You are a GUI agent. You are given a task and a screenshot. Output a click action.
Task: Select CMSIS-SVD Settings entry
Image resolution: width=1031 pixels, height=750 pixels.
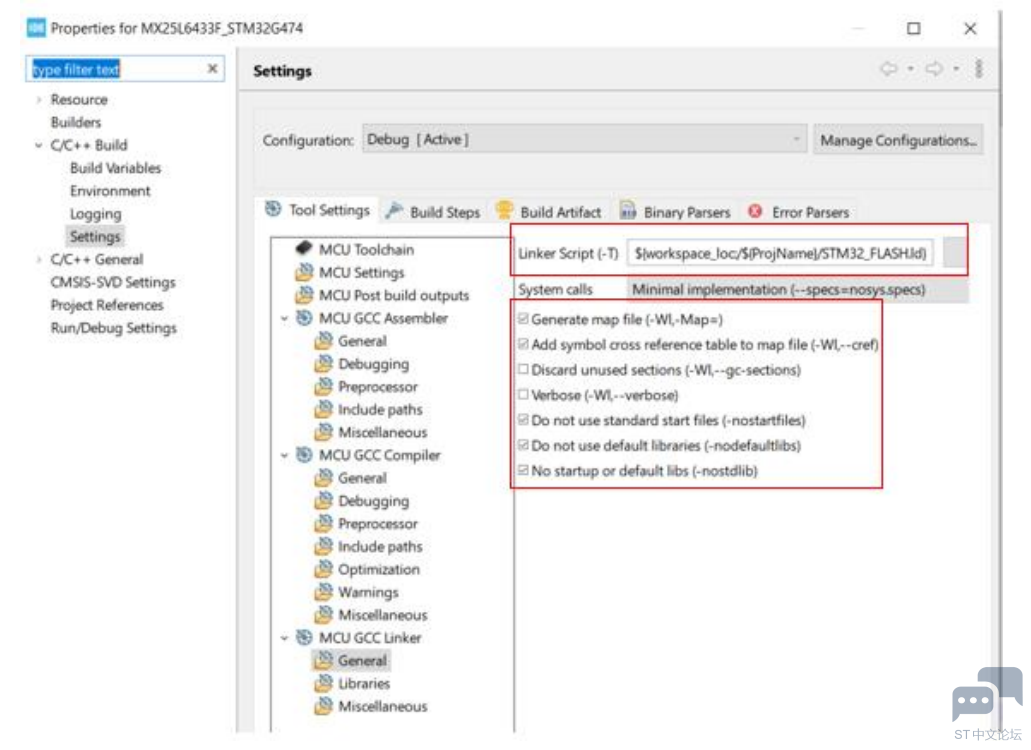[112, 283]
